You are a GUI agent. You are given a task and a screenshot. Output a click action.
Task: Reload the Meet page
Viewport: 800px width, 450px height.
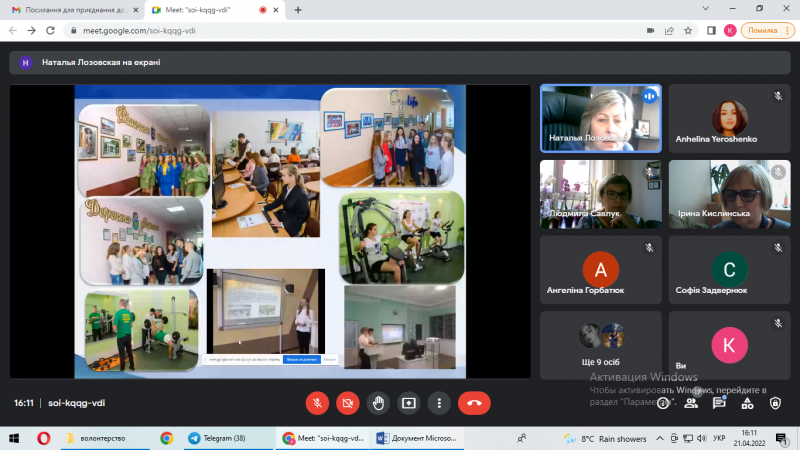coord(50,31)
